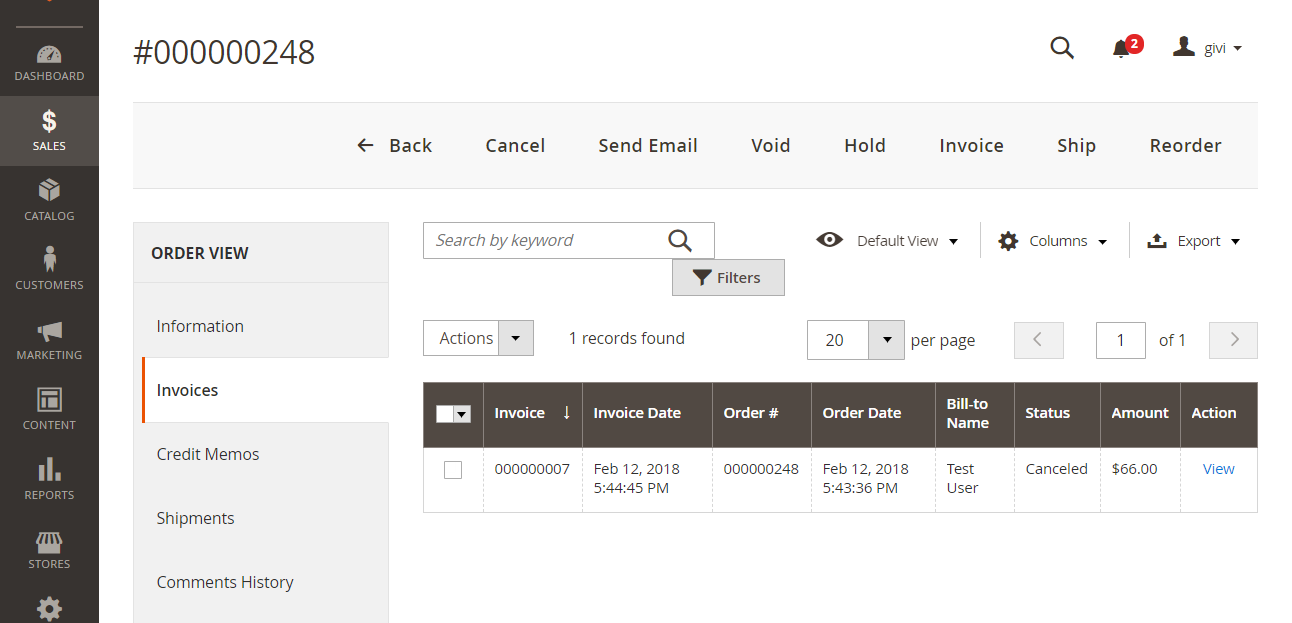Click the Cancel order button

tap(515, 145)
